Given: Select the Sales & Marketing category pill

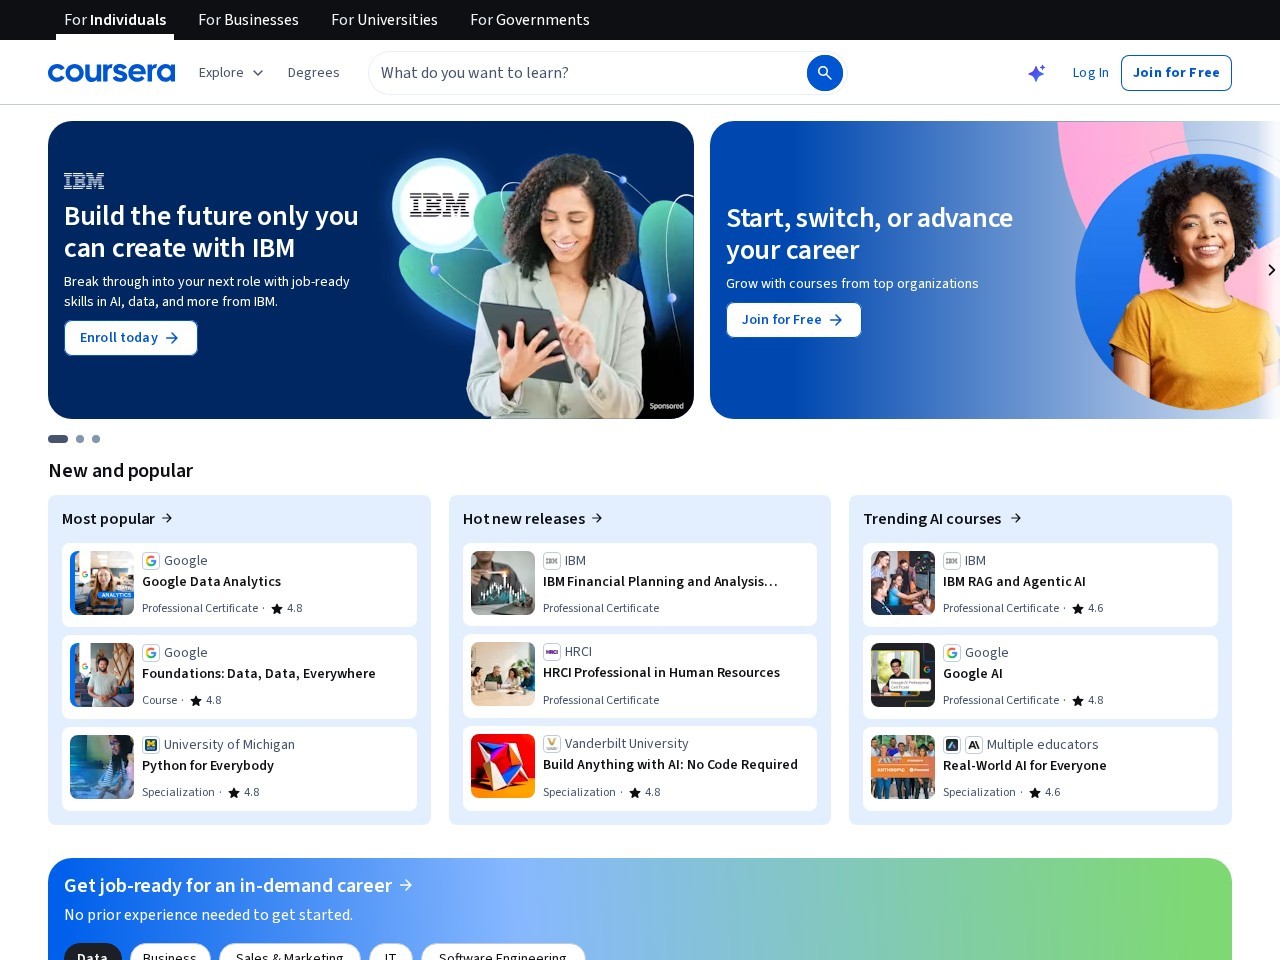Looking at the screenshot, I should pyautogui.click(x=290, y=952).
